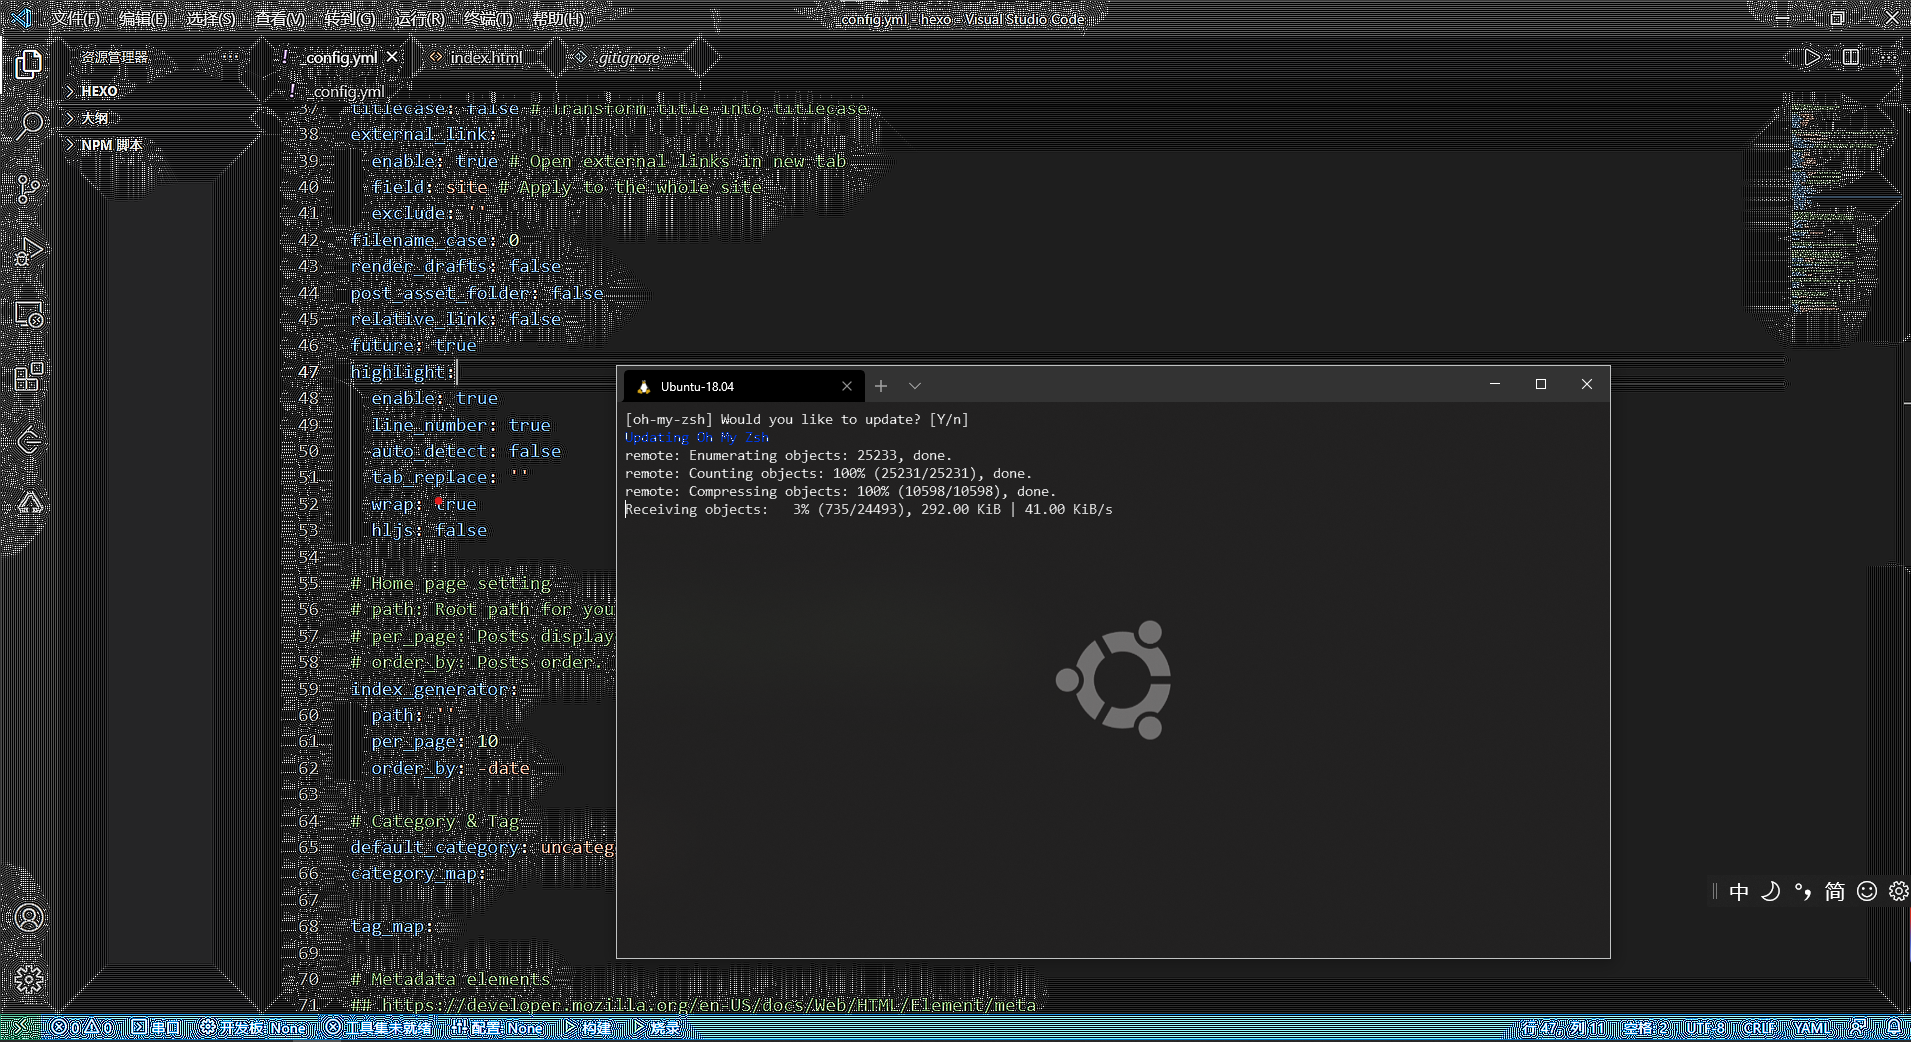Toggle IME Chinese/English mode button
Viewport: 1911px width, 1042px height.
1739,892
